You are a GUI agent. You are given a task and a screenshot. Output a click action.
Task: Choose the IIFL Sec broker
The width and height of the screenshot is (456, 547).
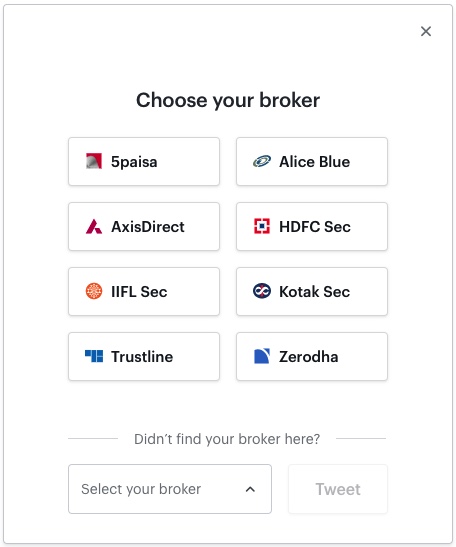(144, 291)
